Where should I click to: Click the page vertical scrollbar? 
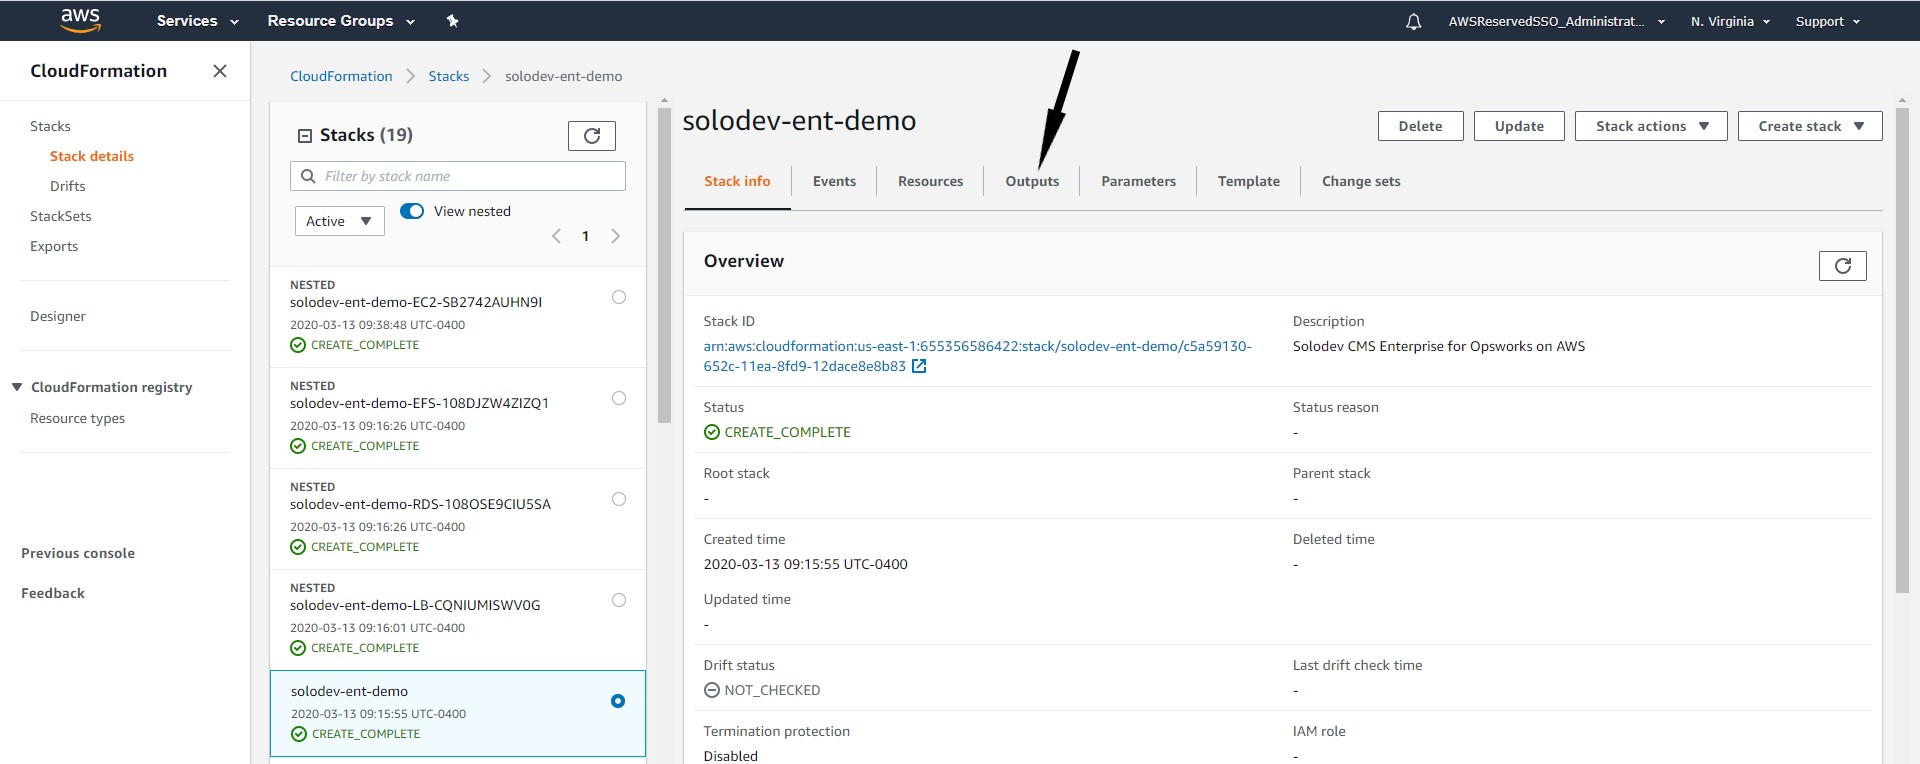1902,350
